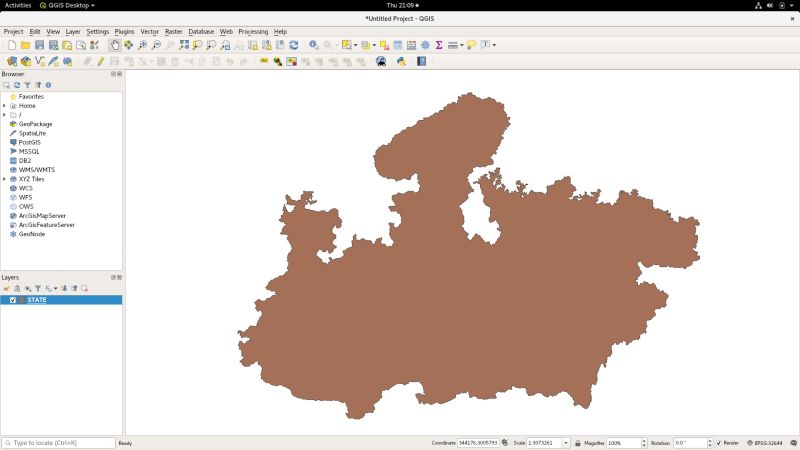800x450 pixels.
Task: Filter Browser panel with funnel icon
Action: pos(27,85)
